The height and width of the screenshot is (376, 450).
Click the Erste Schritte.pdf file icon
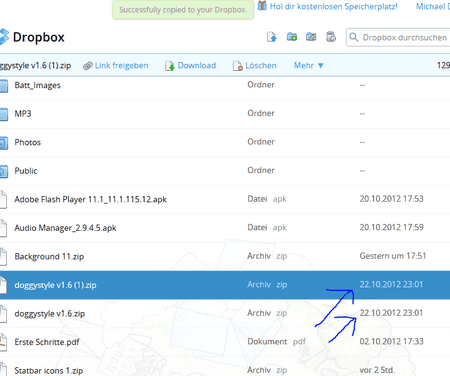3,342
